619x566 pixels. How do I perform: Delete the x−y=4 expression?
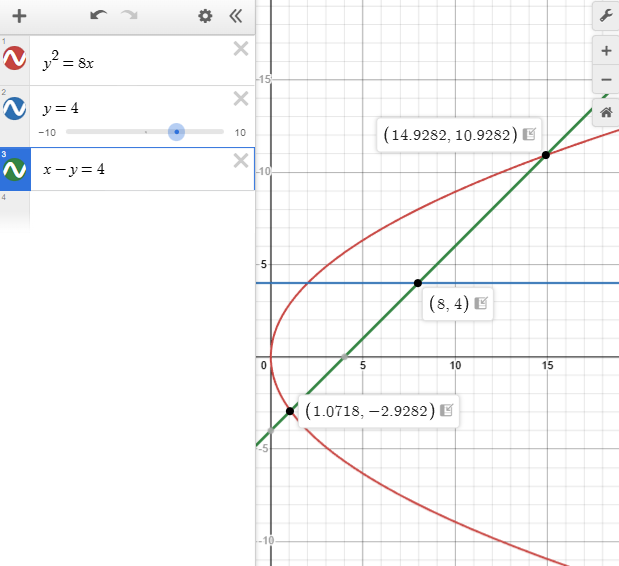click(240, 161)
